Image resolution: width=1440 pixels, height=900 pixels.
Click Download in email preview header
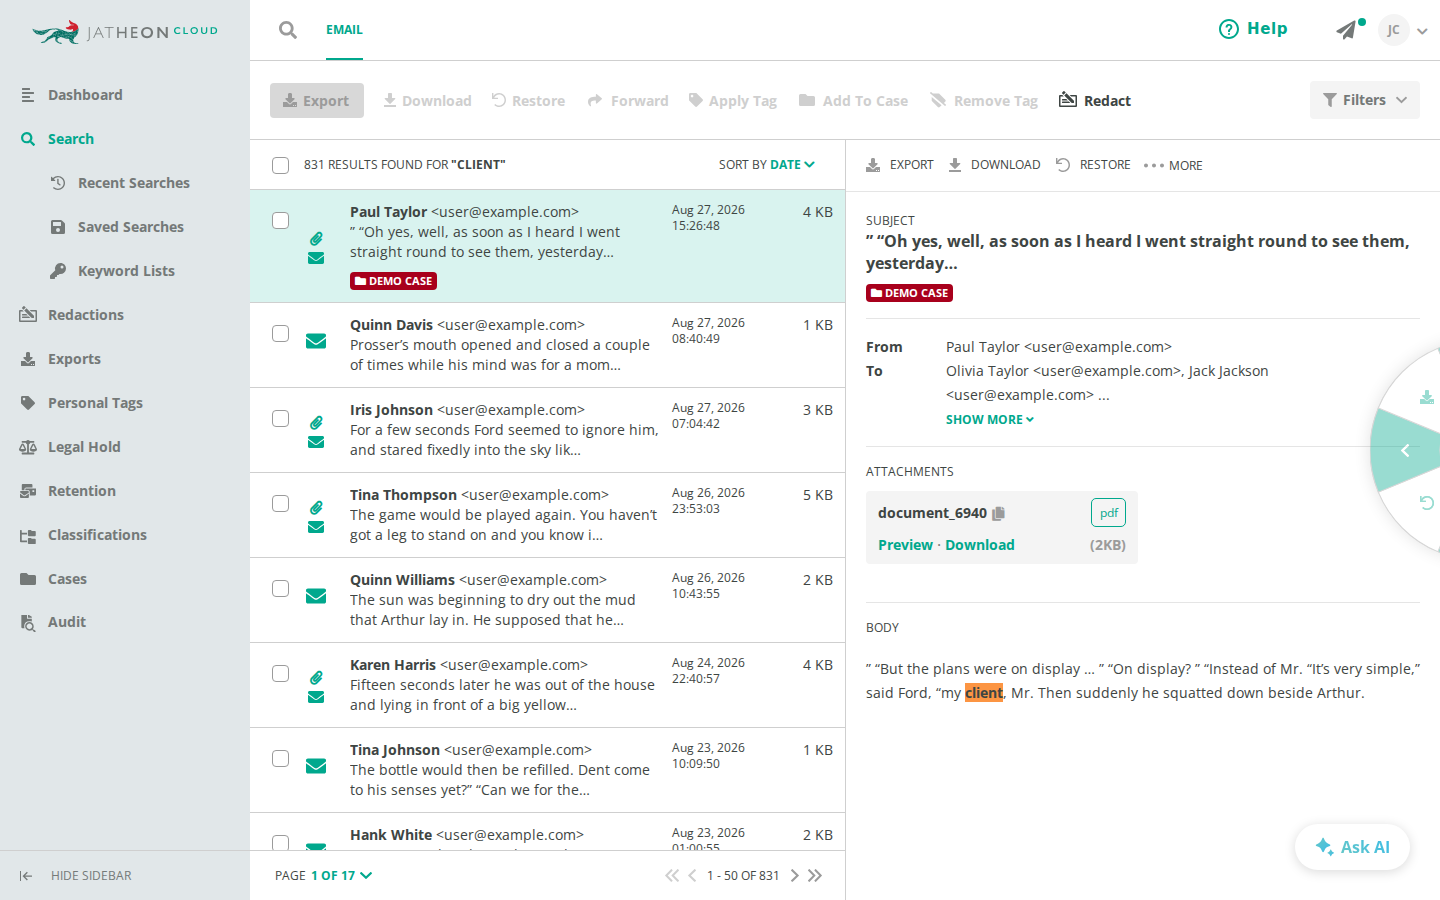pyautogui.click(x=995, y=165)
